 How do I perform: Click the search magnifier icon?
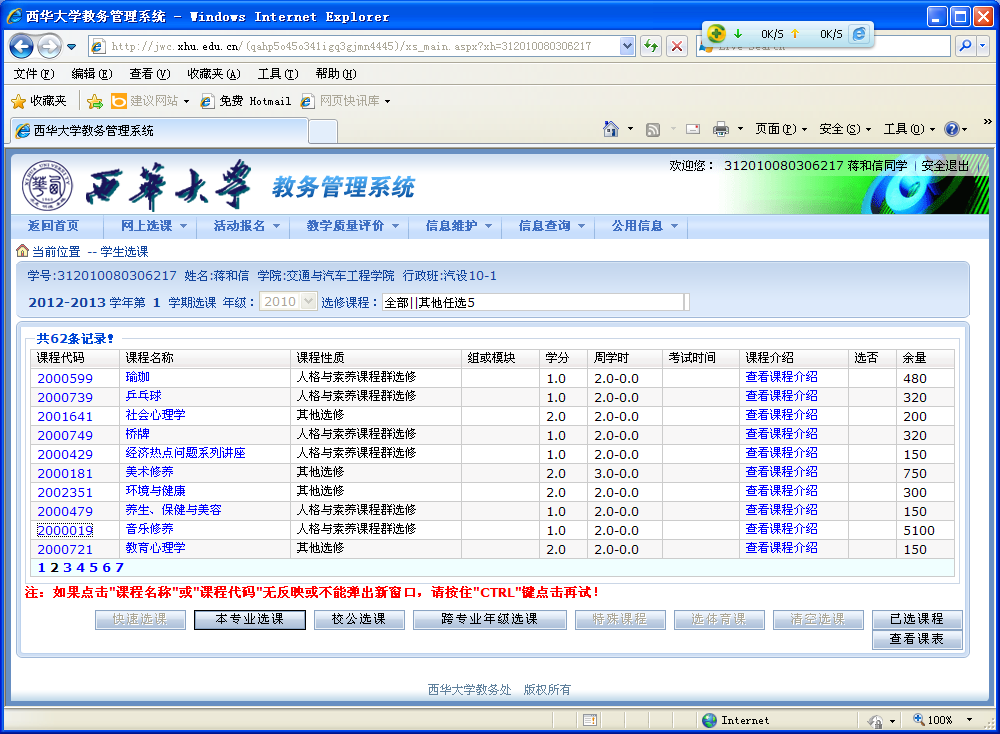(965, 46)
